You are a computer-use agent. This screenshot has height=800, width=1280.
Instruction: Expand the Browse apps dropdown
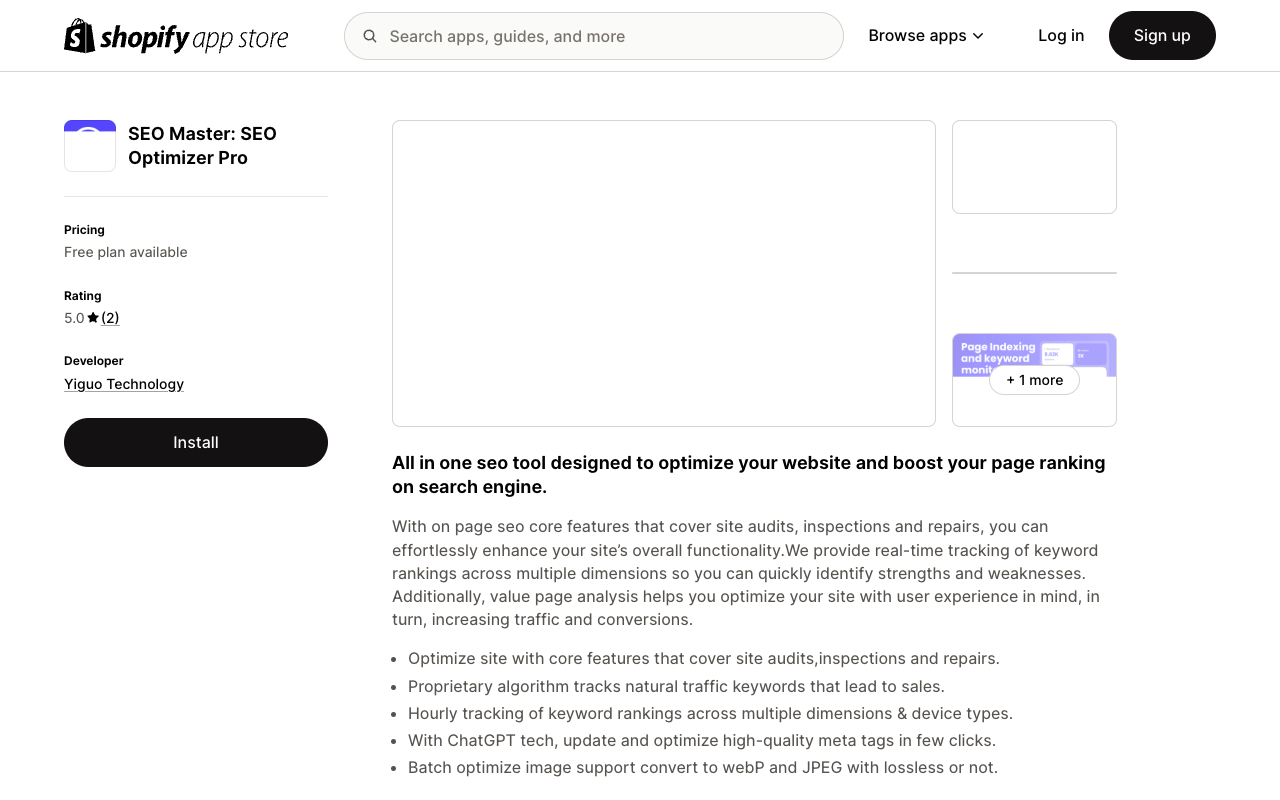[x=926, y=36]
